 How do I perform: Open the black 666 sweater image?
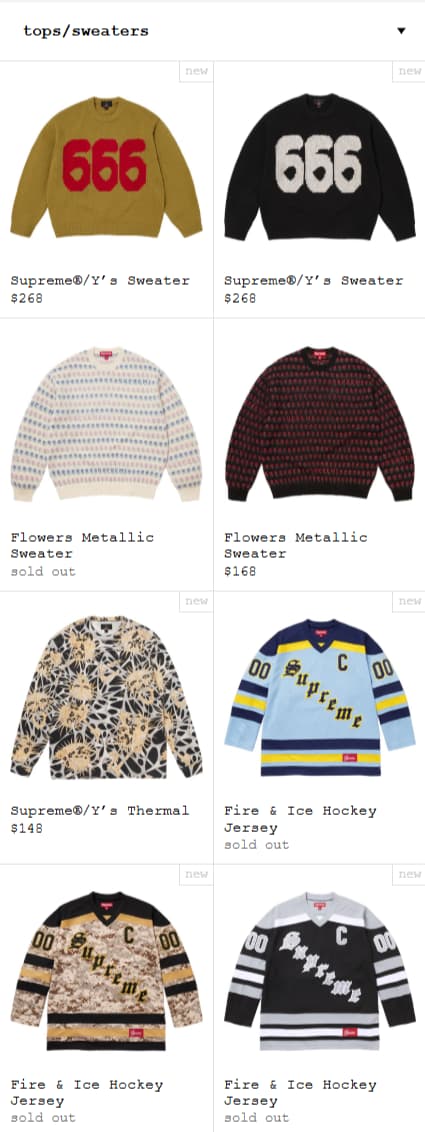click(x=320, y=167)
